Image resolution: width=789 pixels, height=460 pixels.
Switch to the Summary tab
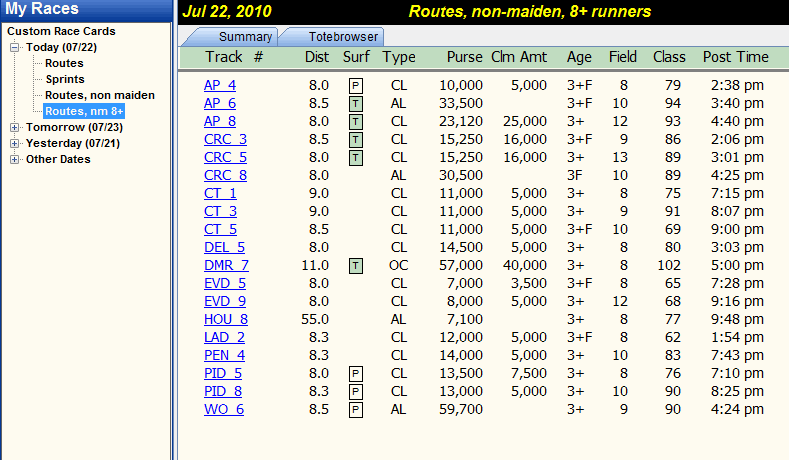(x=245, y=37)
